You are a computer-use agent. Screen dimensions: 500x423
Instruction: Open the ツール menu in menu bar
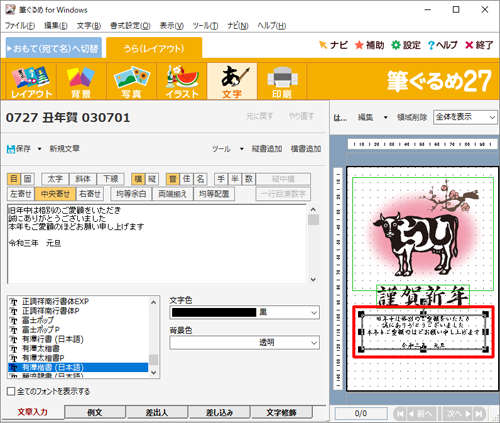[x=205, y=26]
